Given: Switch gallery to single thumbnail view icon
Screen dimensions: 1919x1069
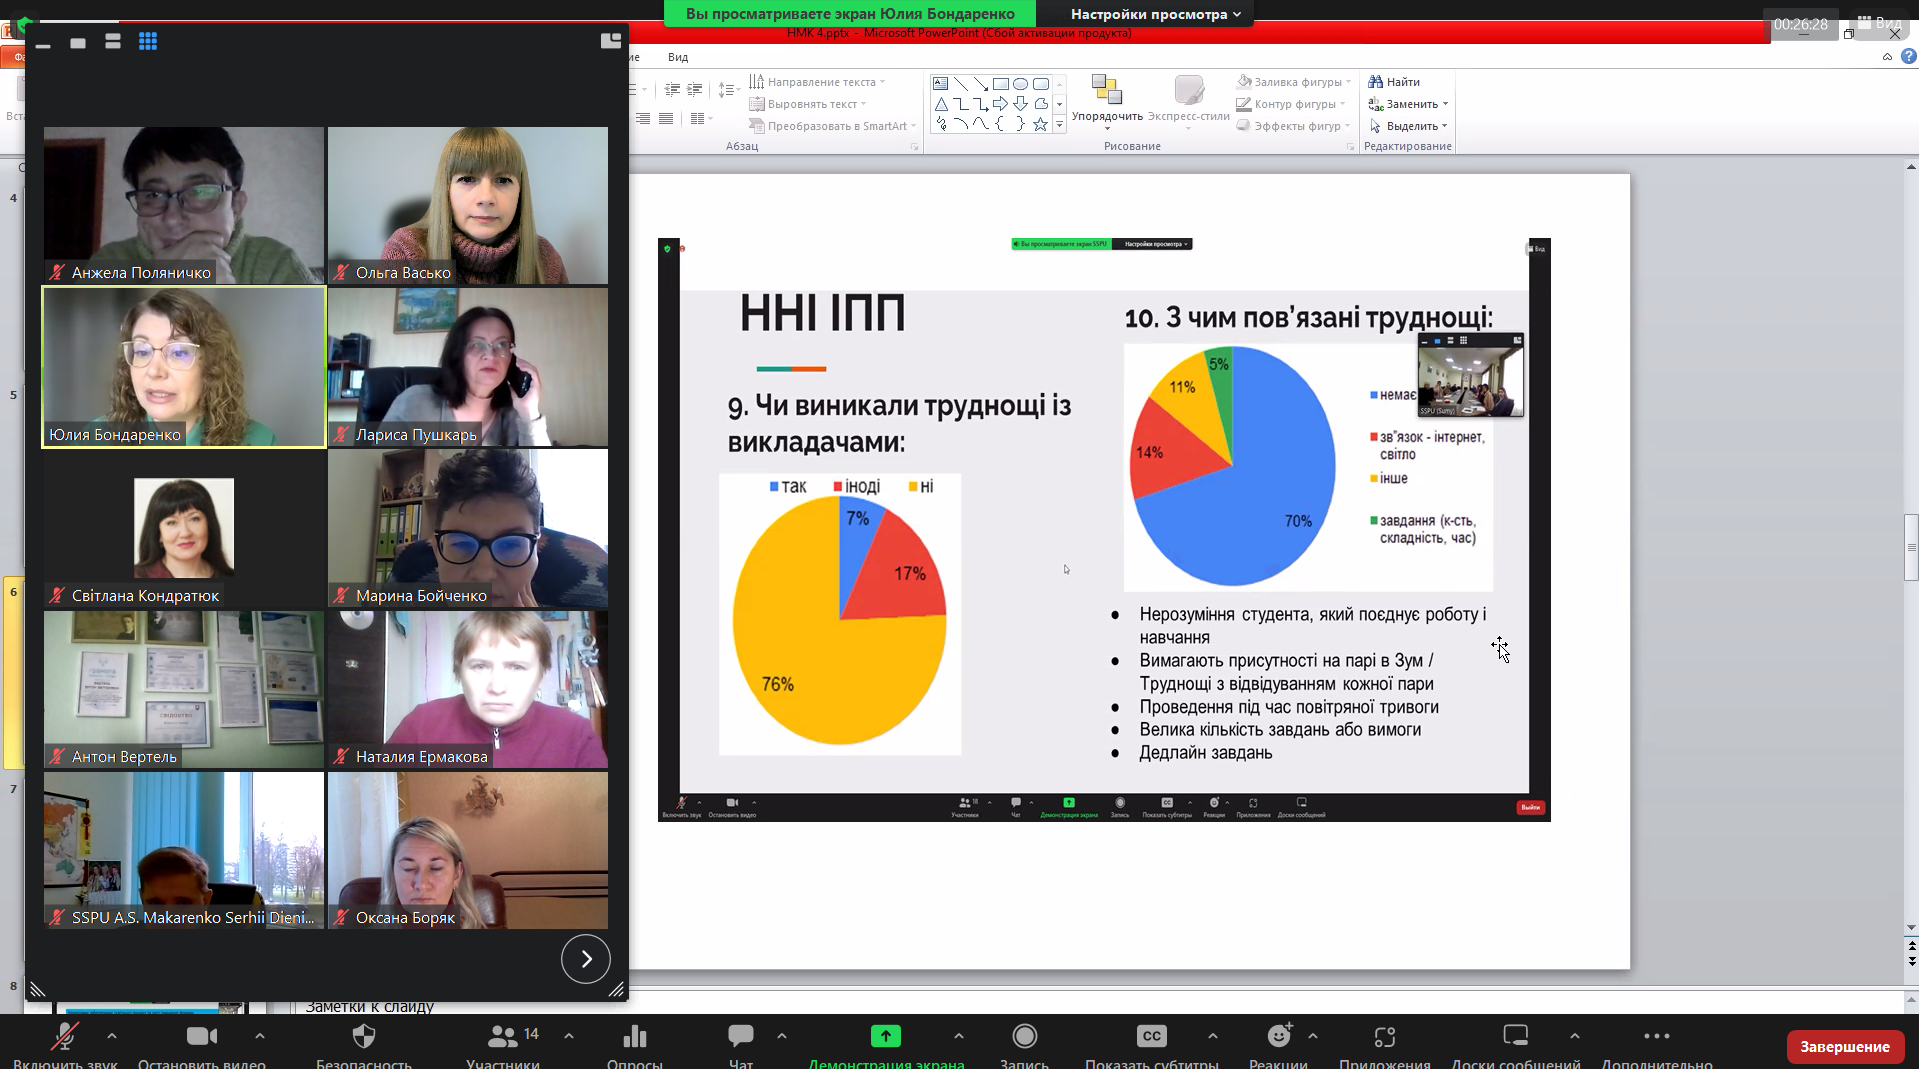Looking at the screenshot, I should (x=78, y=43).
